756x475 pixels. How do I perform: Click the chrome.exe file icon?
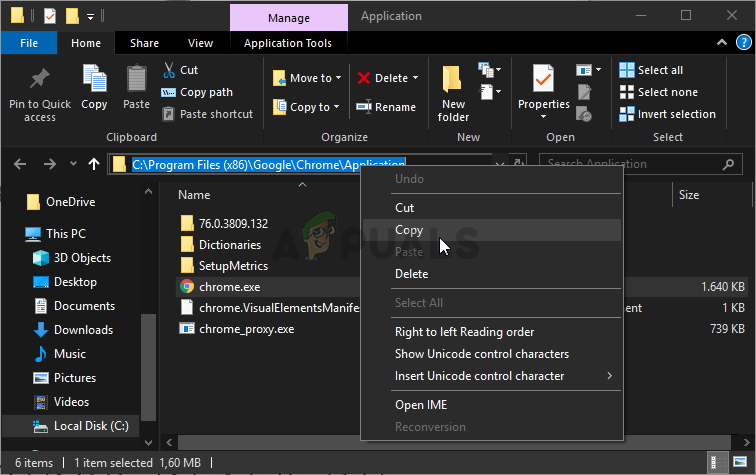coord(187,287)
